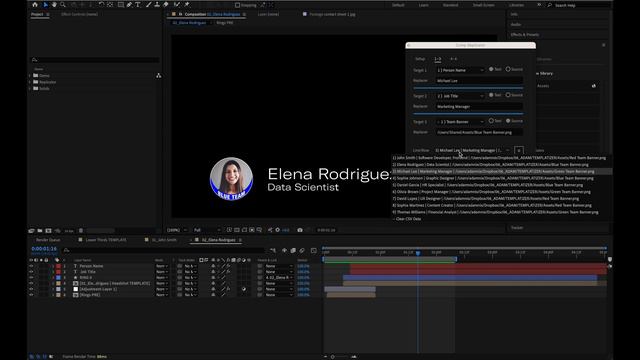Select the Brush tool
Screen dimensions: 640x360
coord(149,5)
